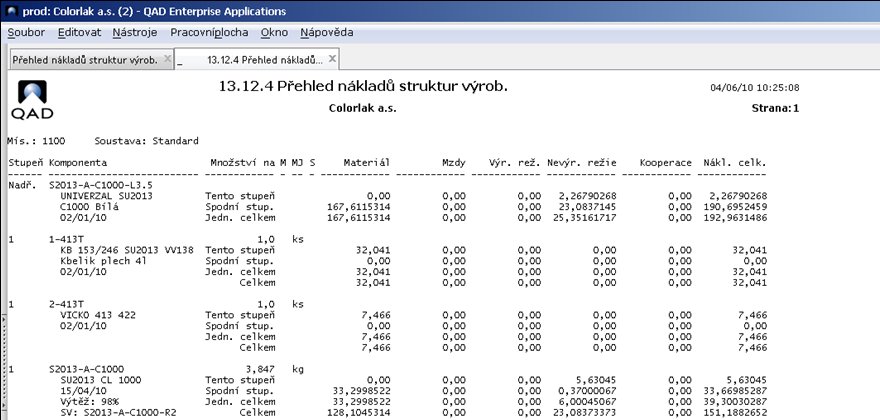Click the UNIVERZAL SU2013 description
Image resolution: width=880 pixels, height=420 pixels.
tap(106, 196)
